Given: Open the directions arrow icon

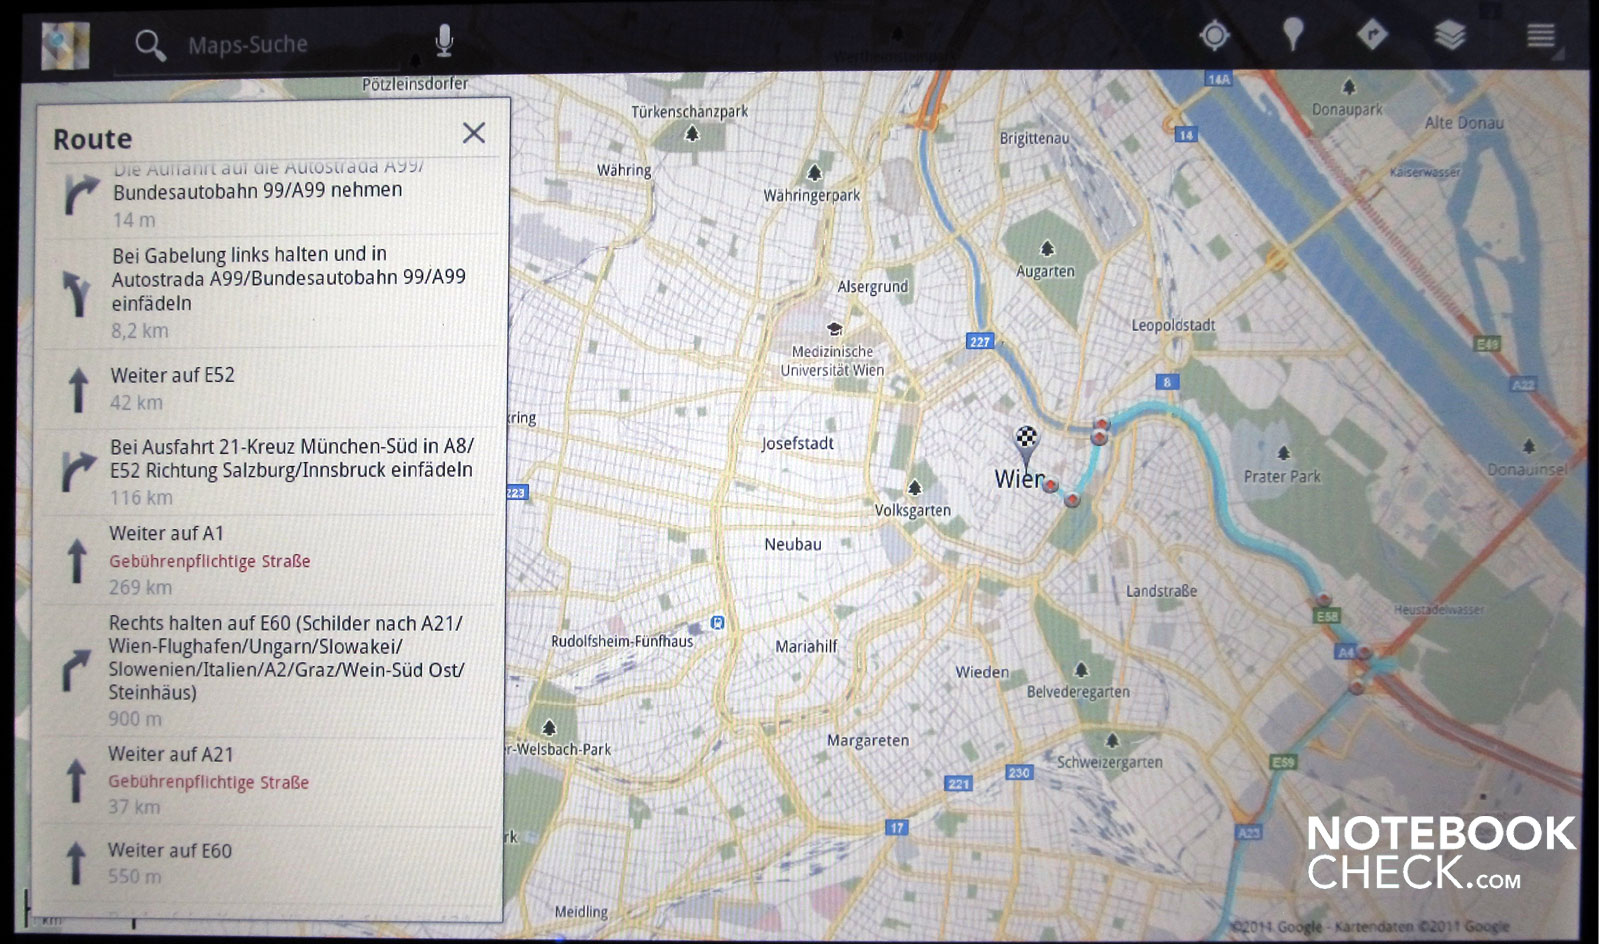Looking at the screenshot, I should coord(1372,36).
